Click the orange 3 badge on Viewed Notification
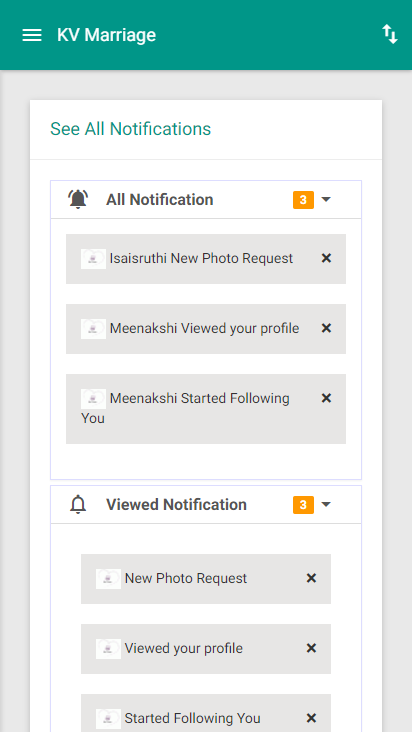 tap(303, 505)
